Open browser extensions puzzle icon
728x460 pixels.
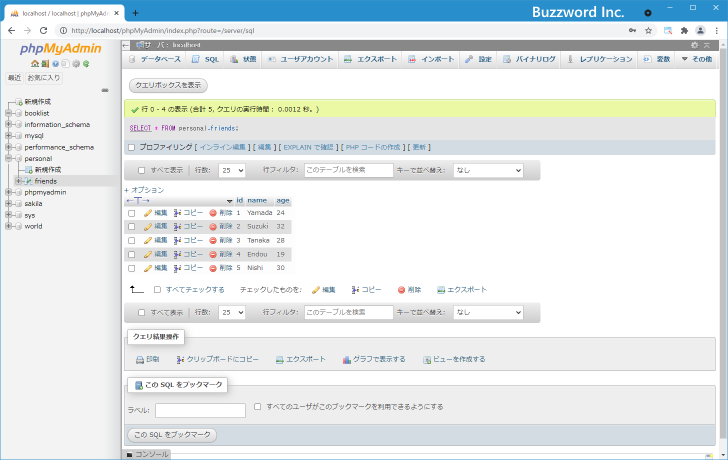coord(684,31)
